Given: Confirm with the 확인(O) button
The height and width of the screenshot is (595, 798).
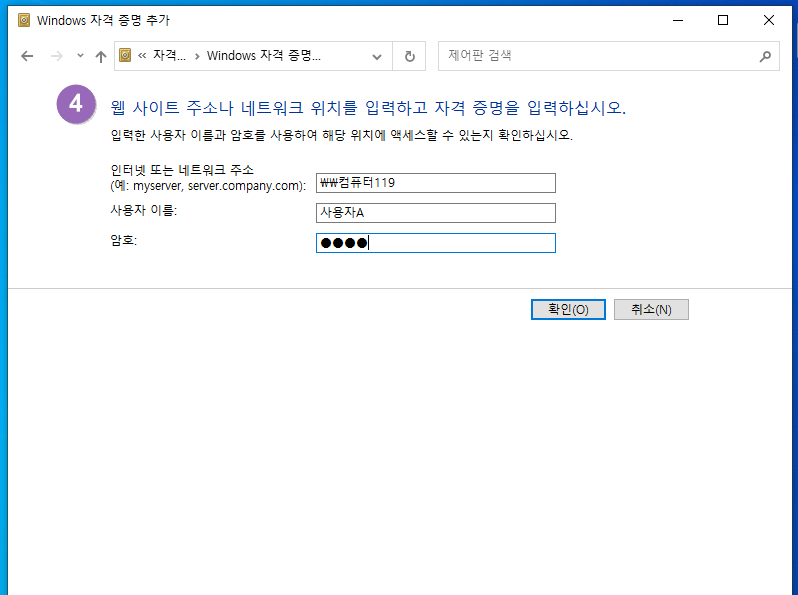Looking at the screenshot, I should click(x=568, y=309).
